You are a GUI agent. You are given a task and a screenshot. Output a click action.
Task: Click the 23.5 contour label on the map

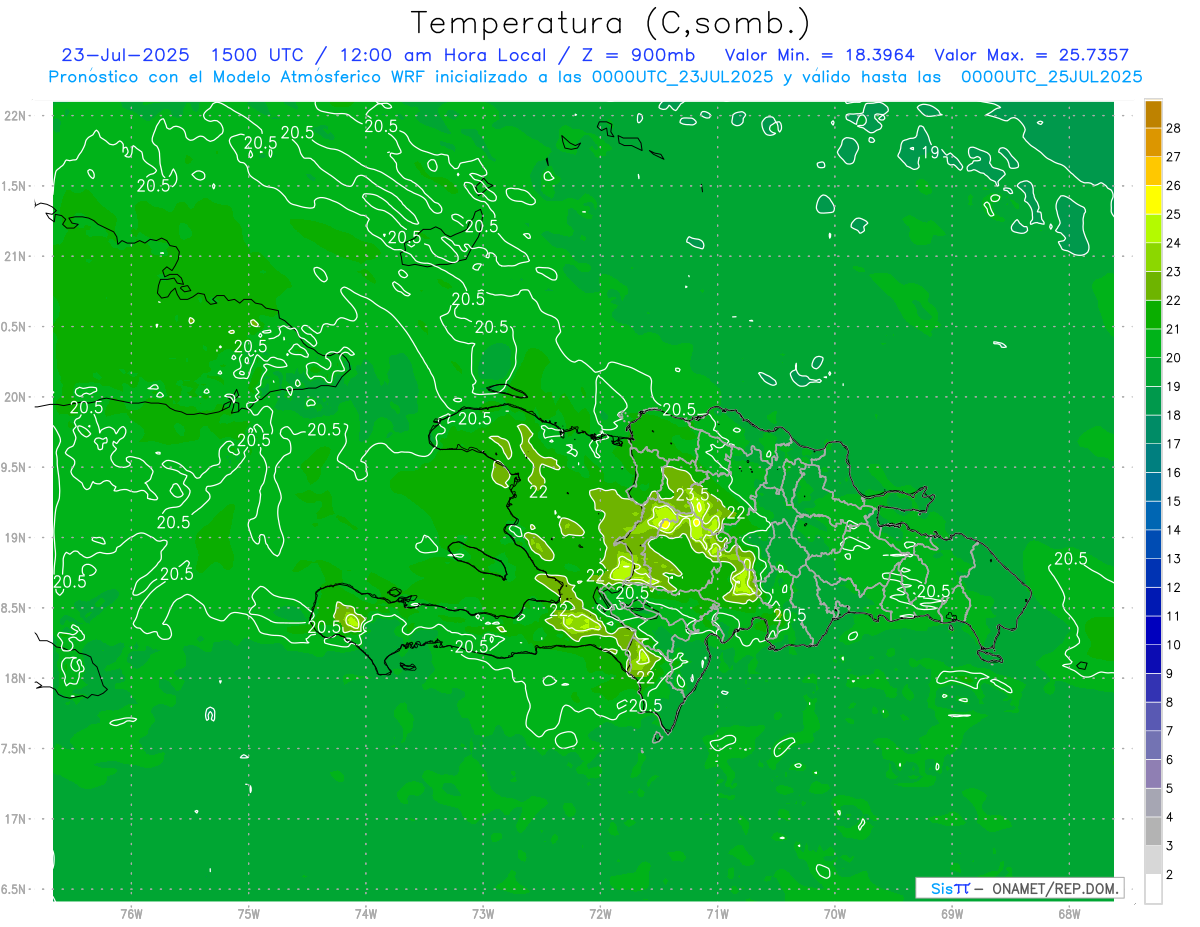[x=693, y=494]
